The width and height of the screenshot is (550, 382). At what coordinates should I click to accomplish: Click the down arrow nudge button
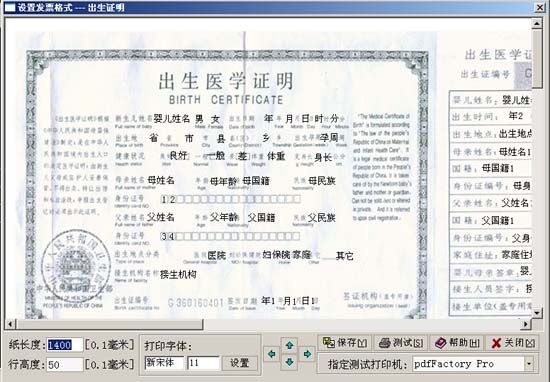(x=289, y=362)
